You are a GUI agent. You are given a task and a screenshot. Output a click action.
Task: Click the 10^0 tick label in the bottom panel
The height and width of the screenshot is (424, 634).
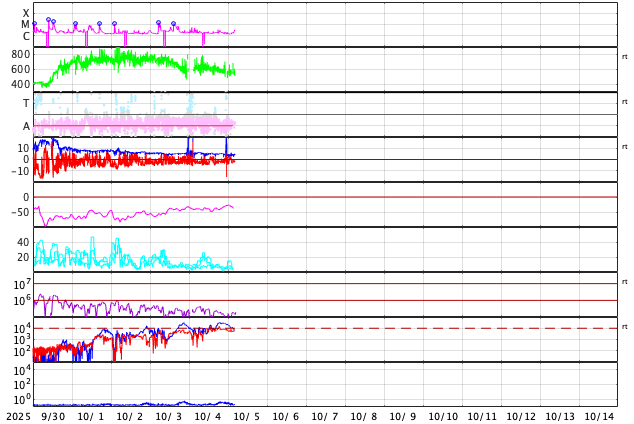tap(21, 399)
